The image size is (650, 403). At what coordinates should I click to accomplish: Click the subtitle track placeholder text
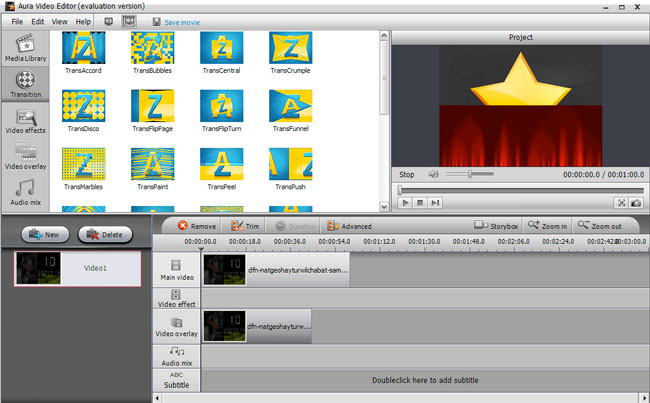[x=425, y=380]
